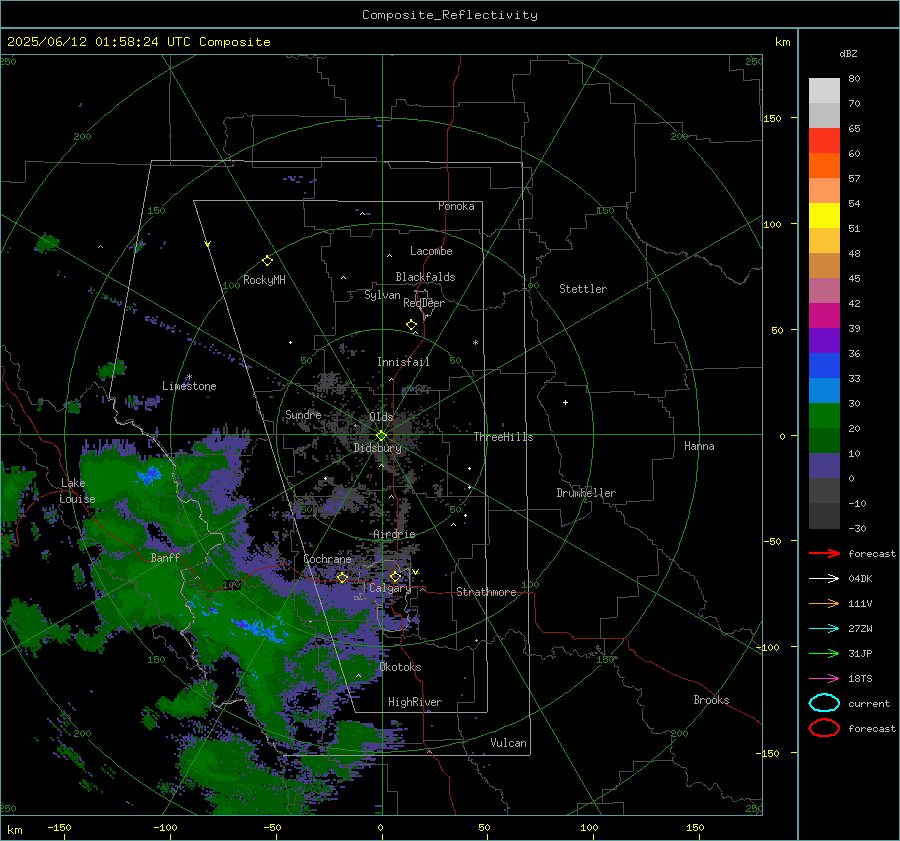Image resolution: width=900 pixels, height=841 pixels.
Task: Click the Hanna label
Action: click(699, 446)
